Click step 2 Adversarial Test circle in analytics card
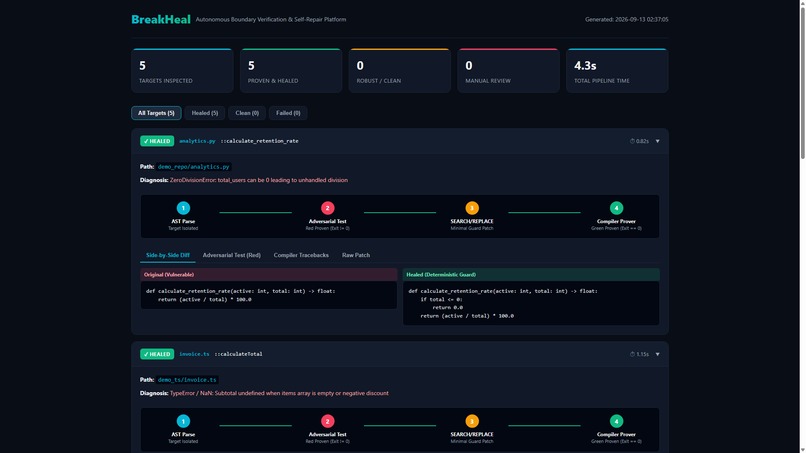Image resolution: width=806 pixels, height=453 pixels. [327, 208]
